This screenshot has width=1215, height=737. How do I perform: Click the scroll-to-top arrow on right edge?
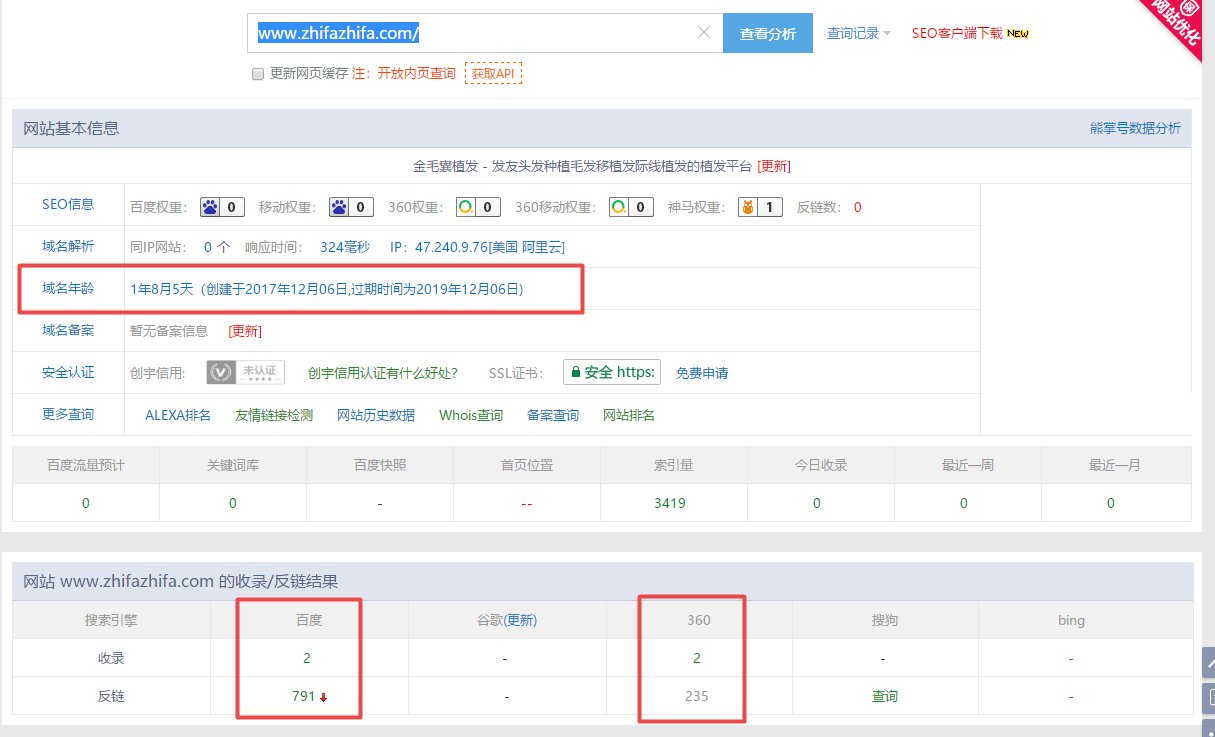pyautogui.click(x=1209, y=662)
